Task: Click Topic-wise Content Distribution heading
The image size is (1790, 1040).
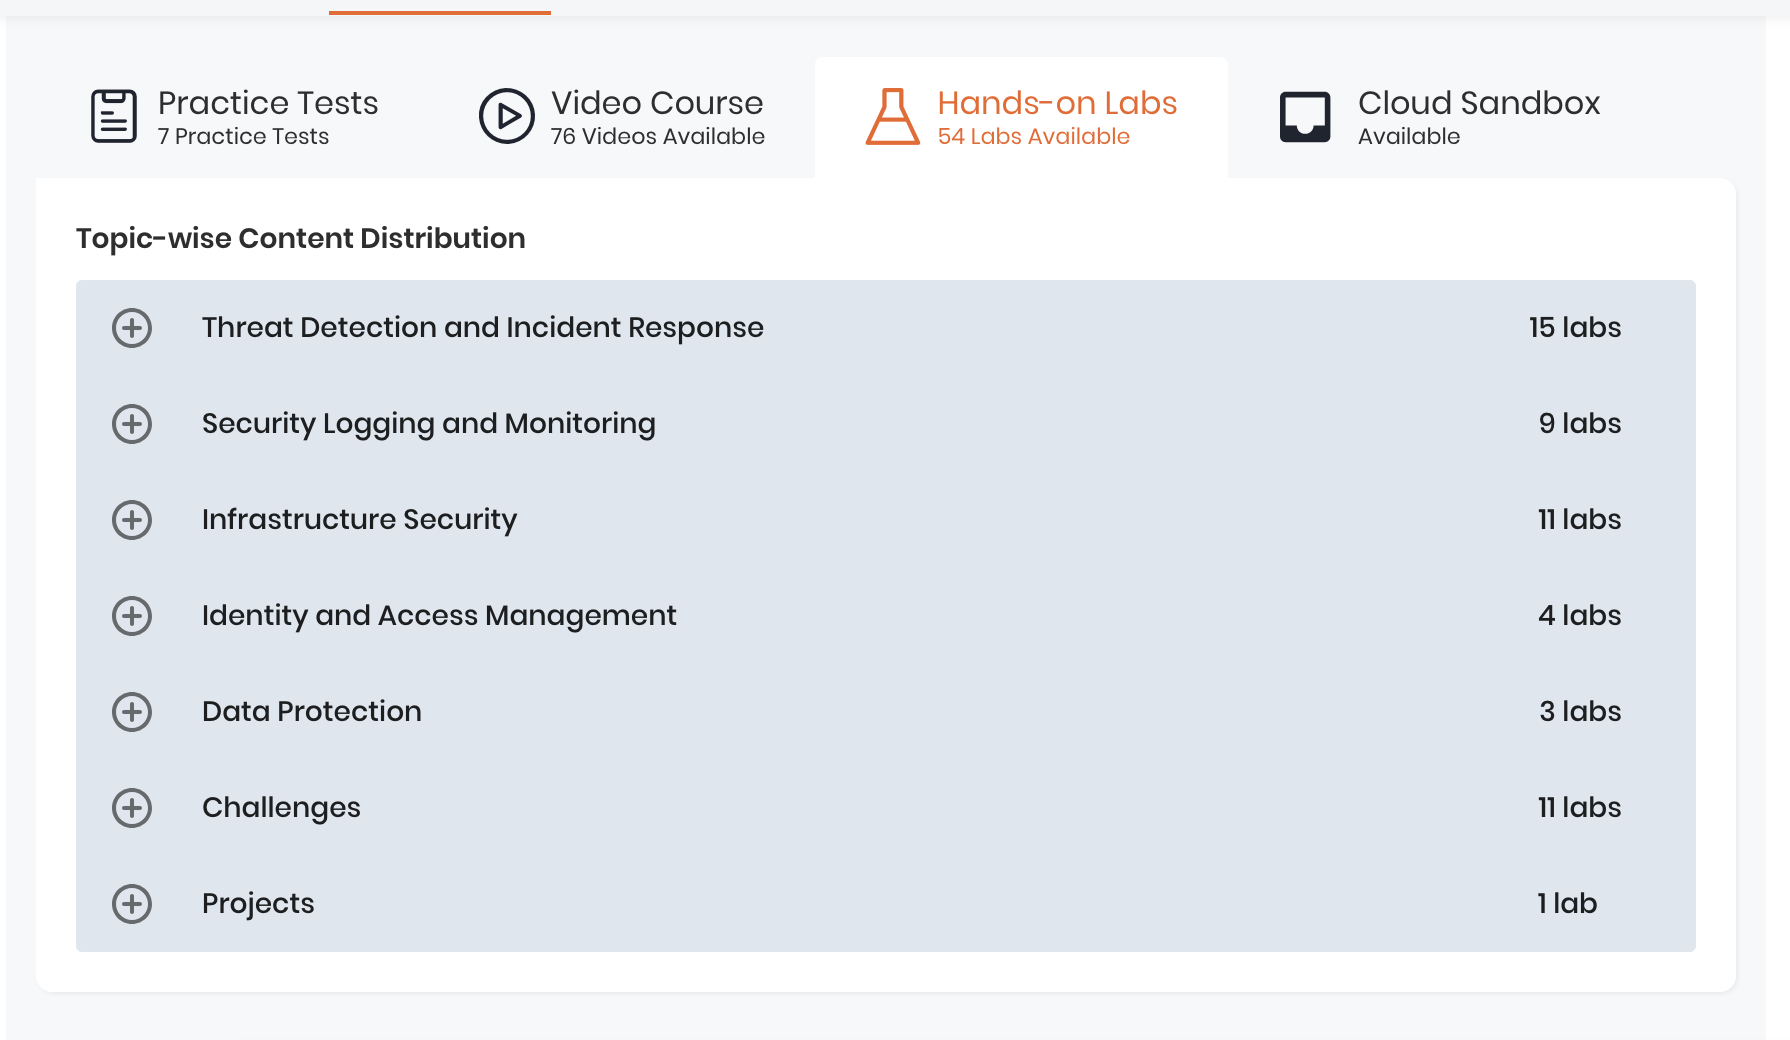Action: pyautogui.click(x=301, y=239)
